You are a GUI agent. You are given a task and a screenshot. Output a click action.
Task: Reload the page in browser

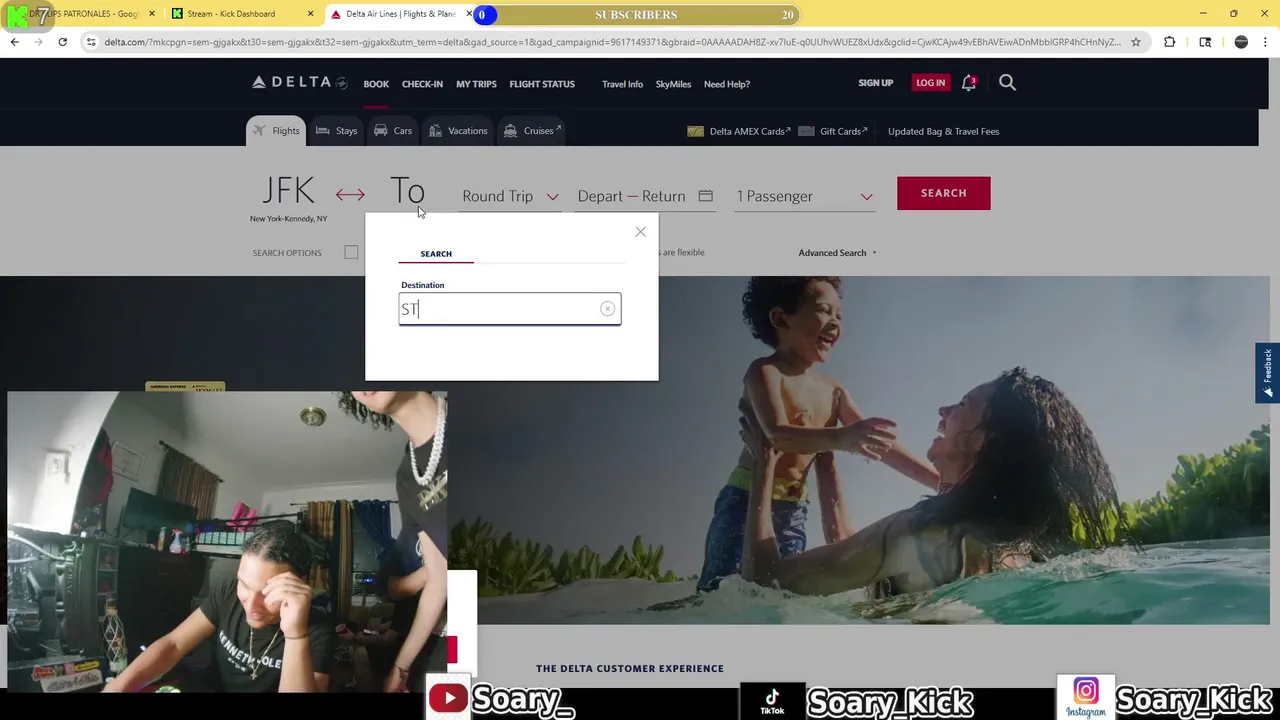point(62,42)
